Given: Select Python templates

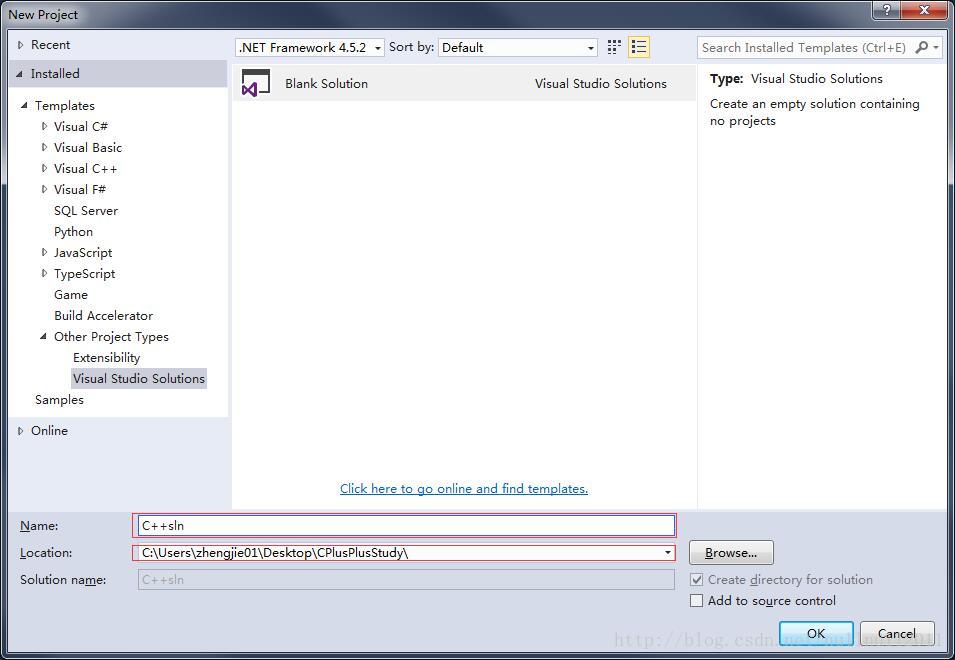Looking at the screenshot, I should [73, 231].
